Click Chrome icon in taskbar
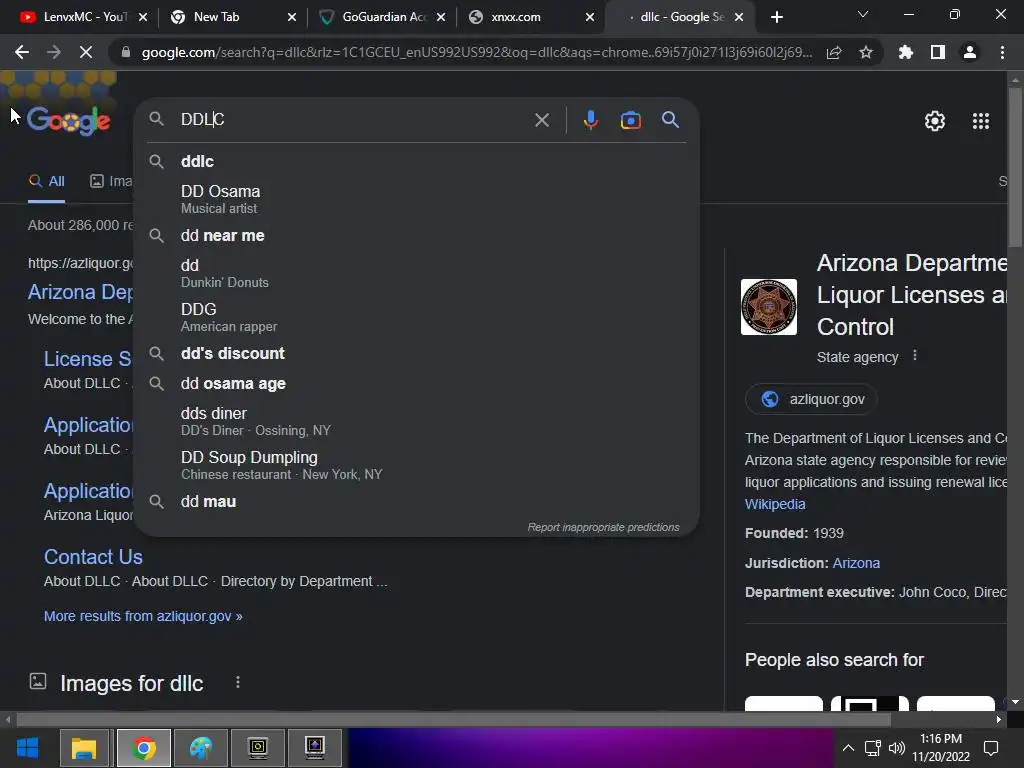This screenshot has width=1024, height=768. point(144,748)
